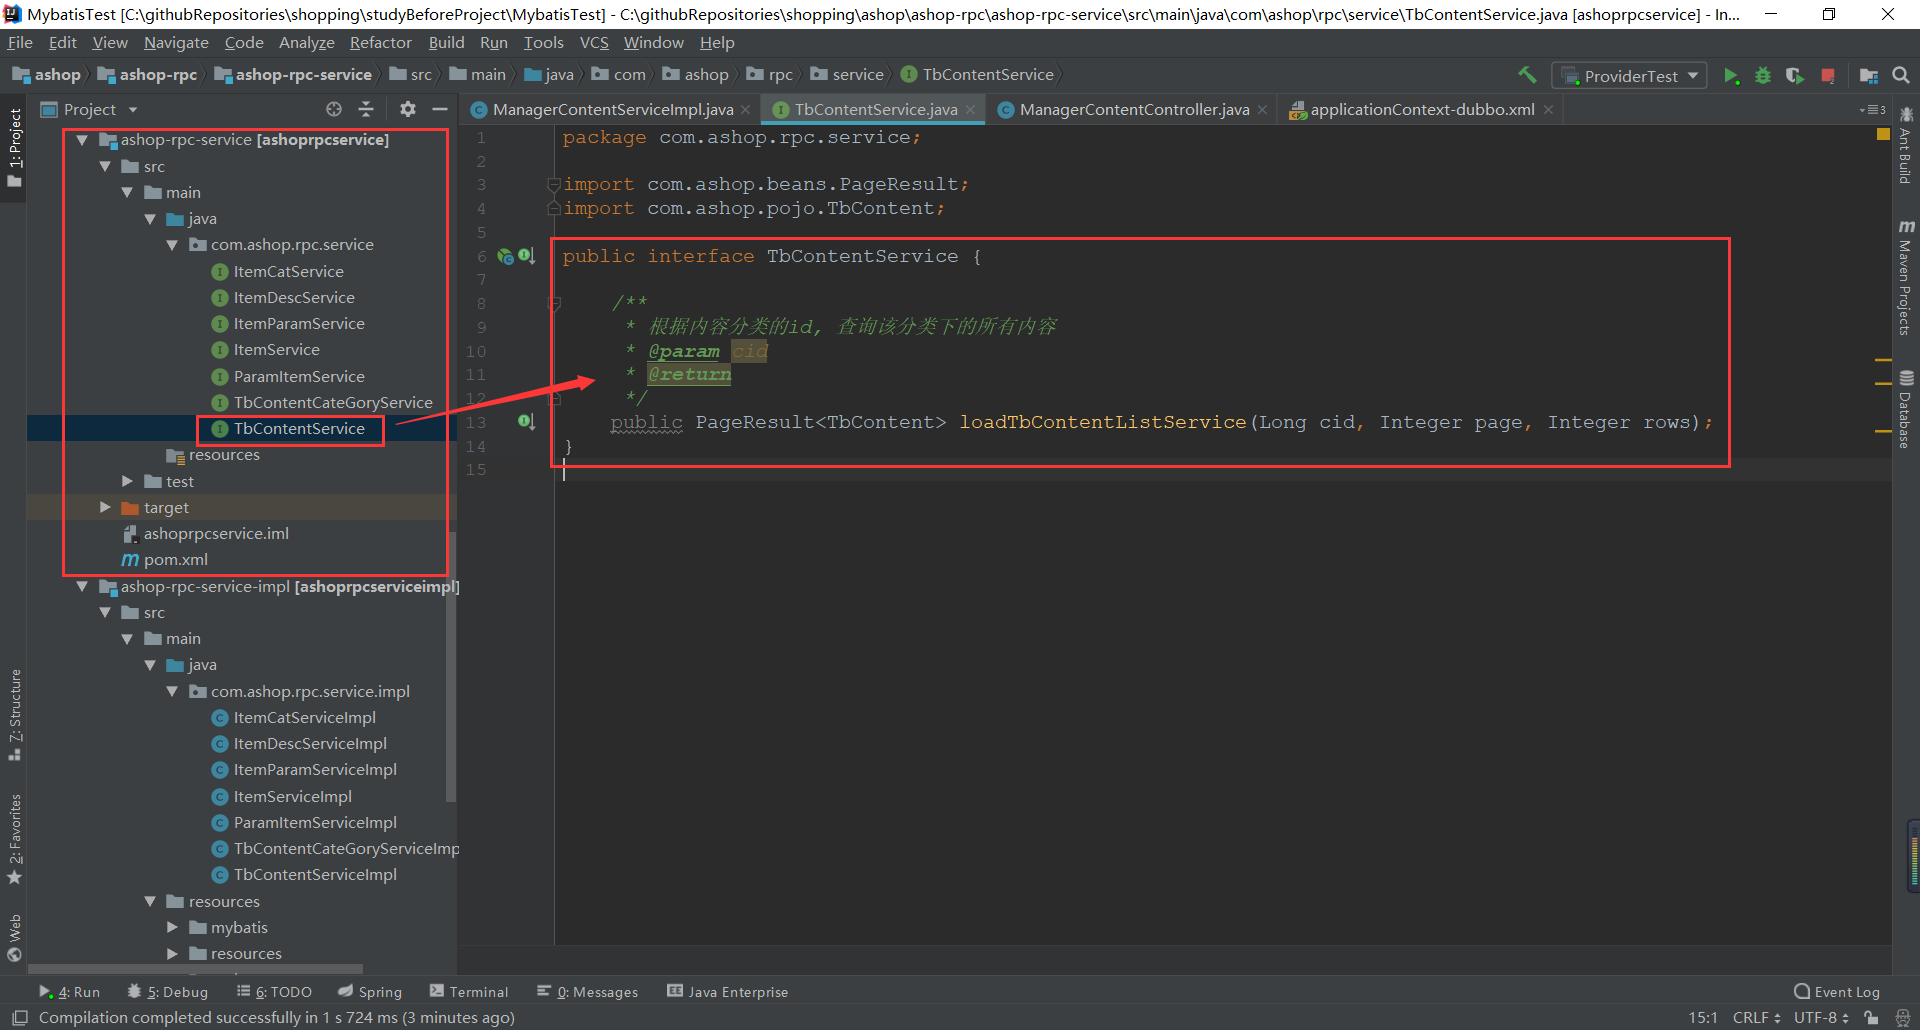Switch to ManagerContentController.java tab
Viewport: 1920px width, 1030px height.
click(x=1134, y=110)
